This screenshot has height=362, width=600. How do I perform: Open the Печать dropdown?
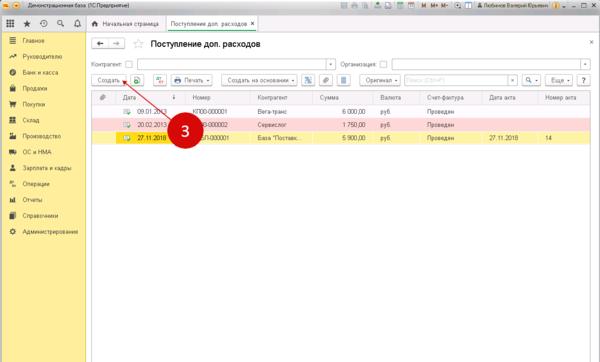coord(192,80)
